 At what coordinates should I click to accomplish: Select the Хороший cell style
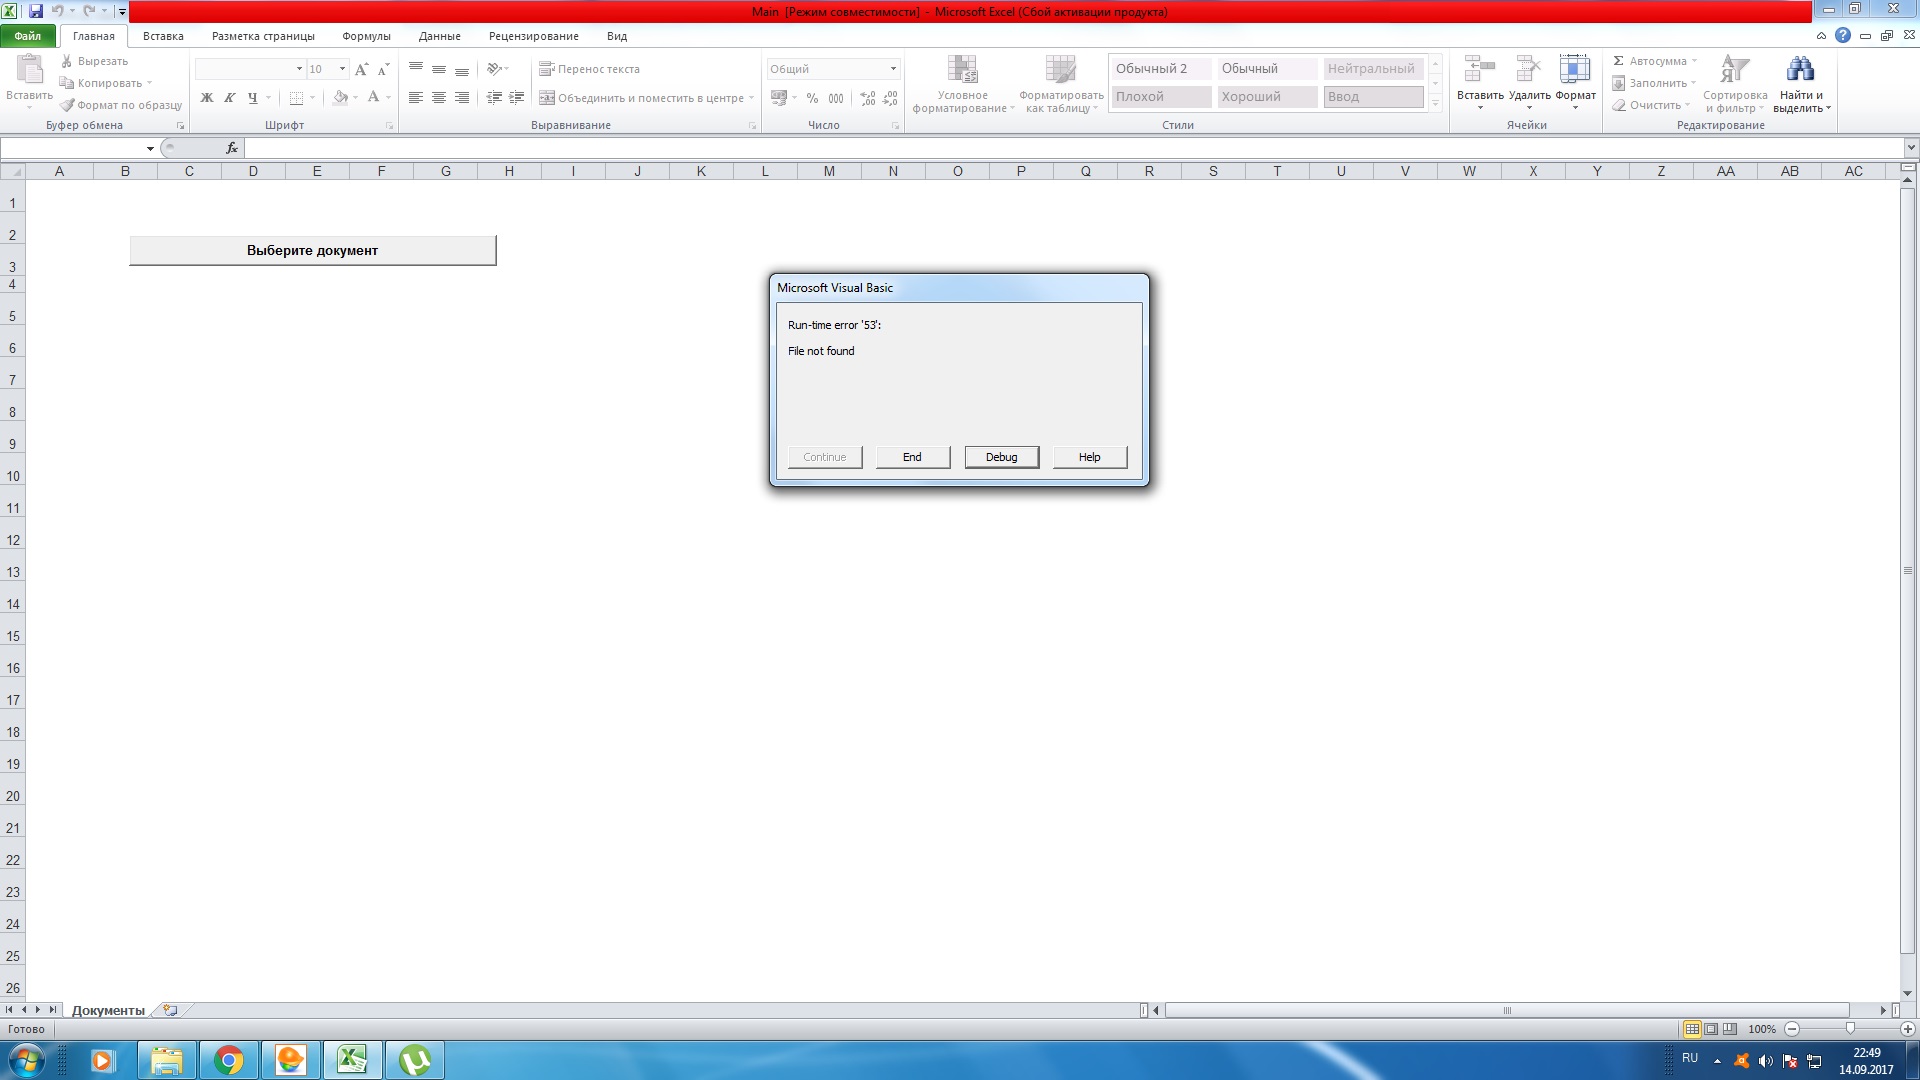click(x=1266, y=97)
